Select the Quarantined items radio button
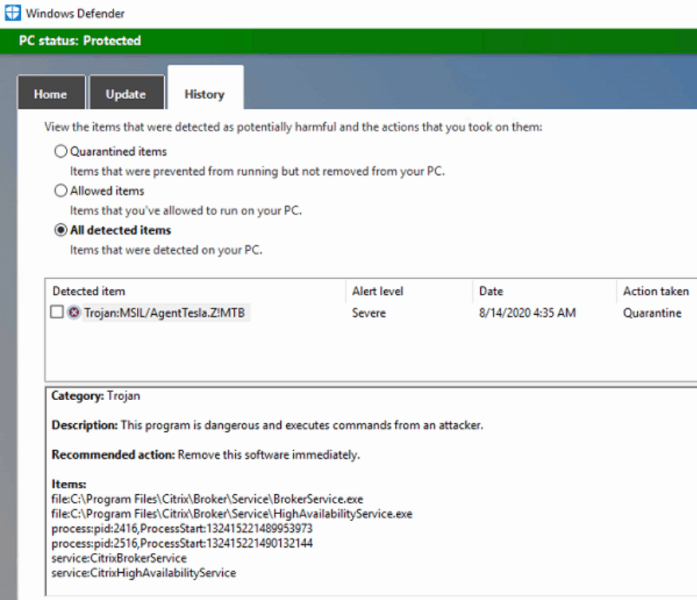The height and width of the screenshot is (600, 697). point(61,152)
